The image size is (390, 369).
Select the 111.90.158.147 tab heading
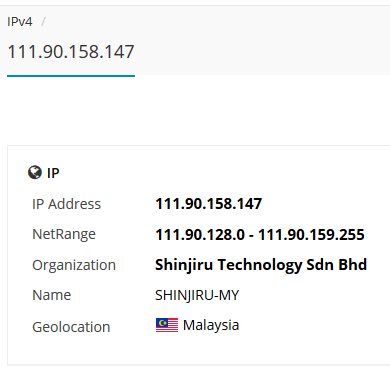pyautogui.click(x=71, y=52)
